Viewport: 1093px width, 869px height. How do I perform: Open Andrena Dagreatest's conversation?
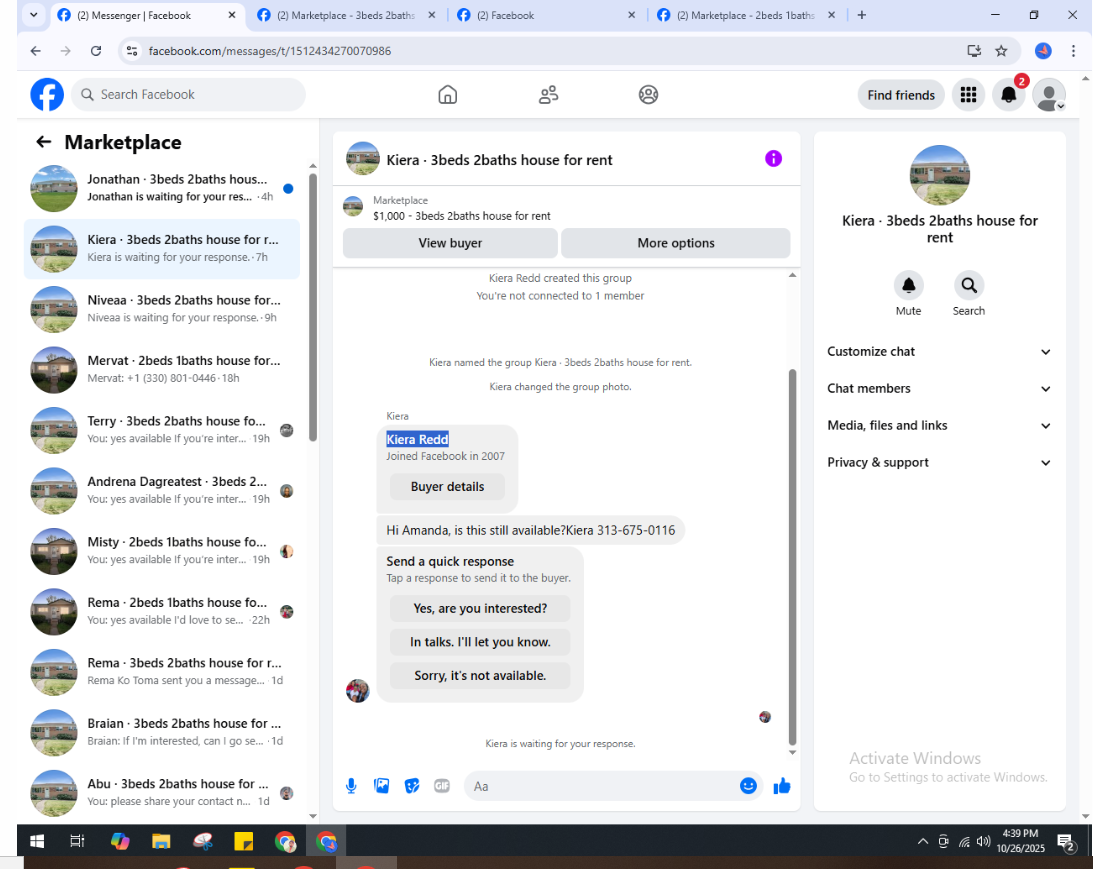(x=162, y=491)
